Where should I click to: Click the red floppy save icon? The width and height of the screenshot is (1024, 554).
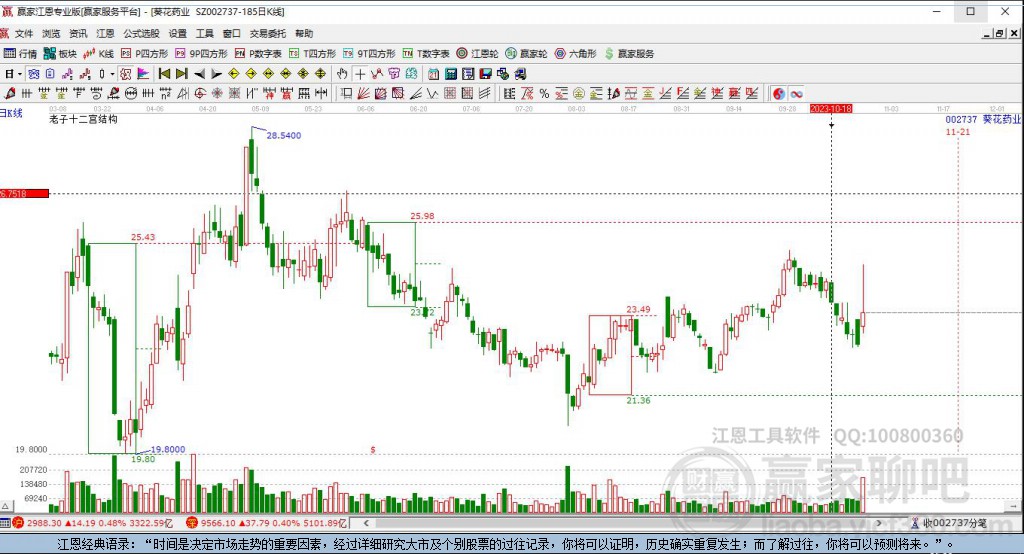click(x=485, y=74)
